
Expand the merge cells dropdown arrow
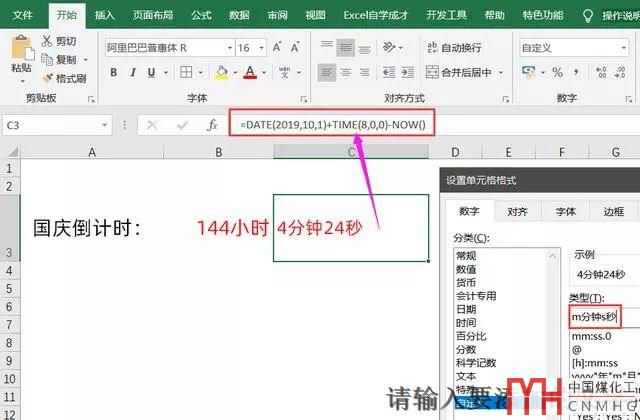pyautogui.click(x=501, y=73)
